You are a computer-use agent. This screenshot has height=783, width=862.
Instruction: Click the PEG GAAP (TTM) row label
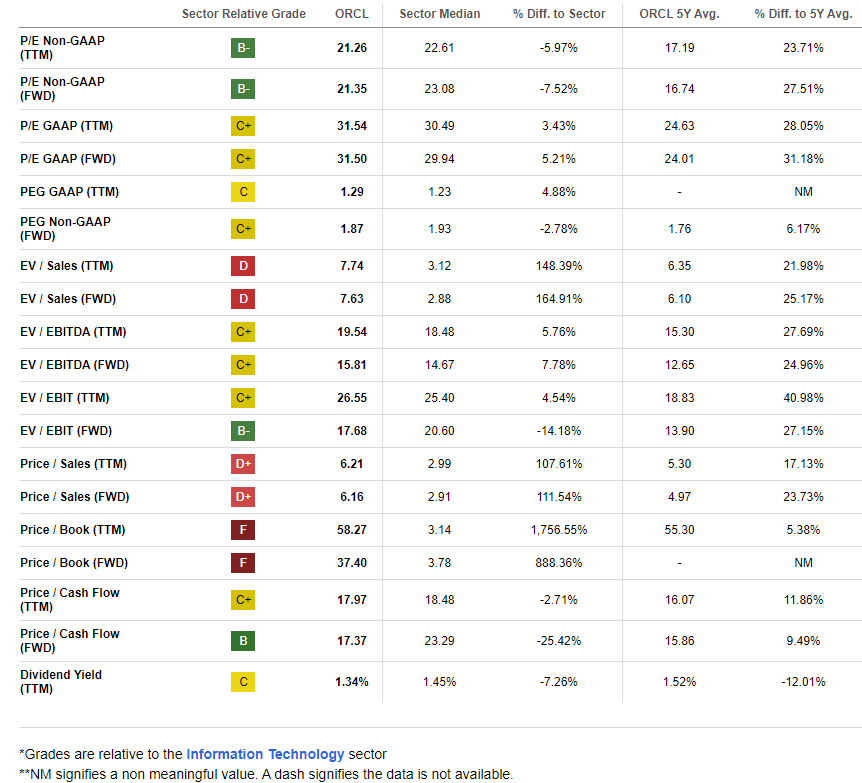(69, 192)
